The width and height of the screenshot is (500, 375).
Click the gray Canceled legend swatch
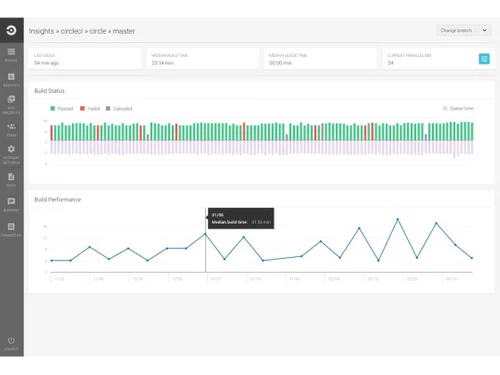coord(108,108)
